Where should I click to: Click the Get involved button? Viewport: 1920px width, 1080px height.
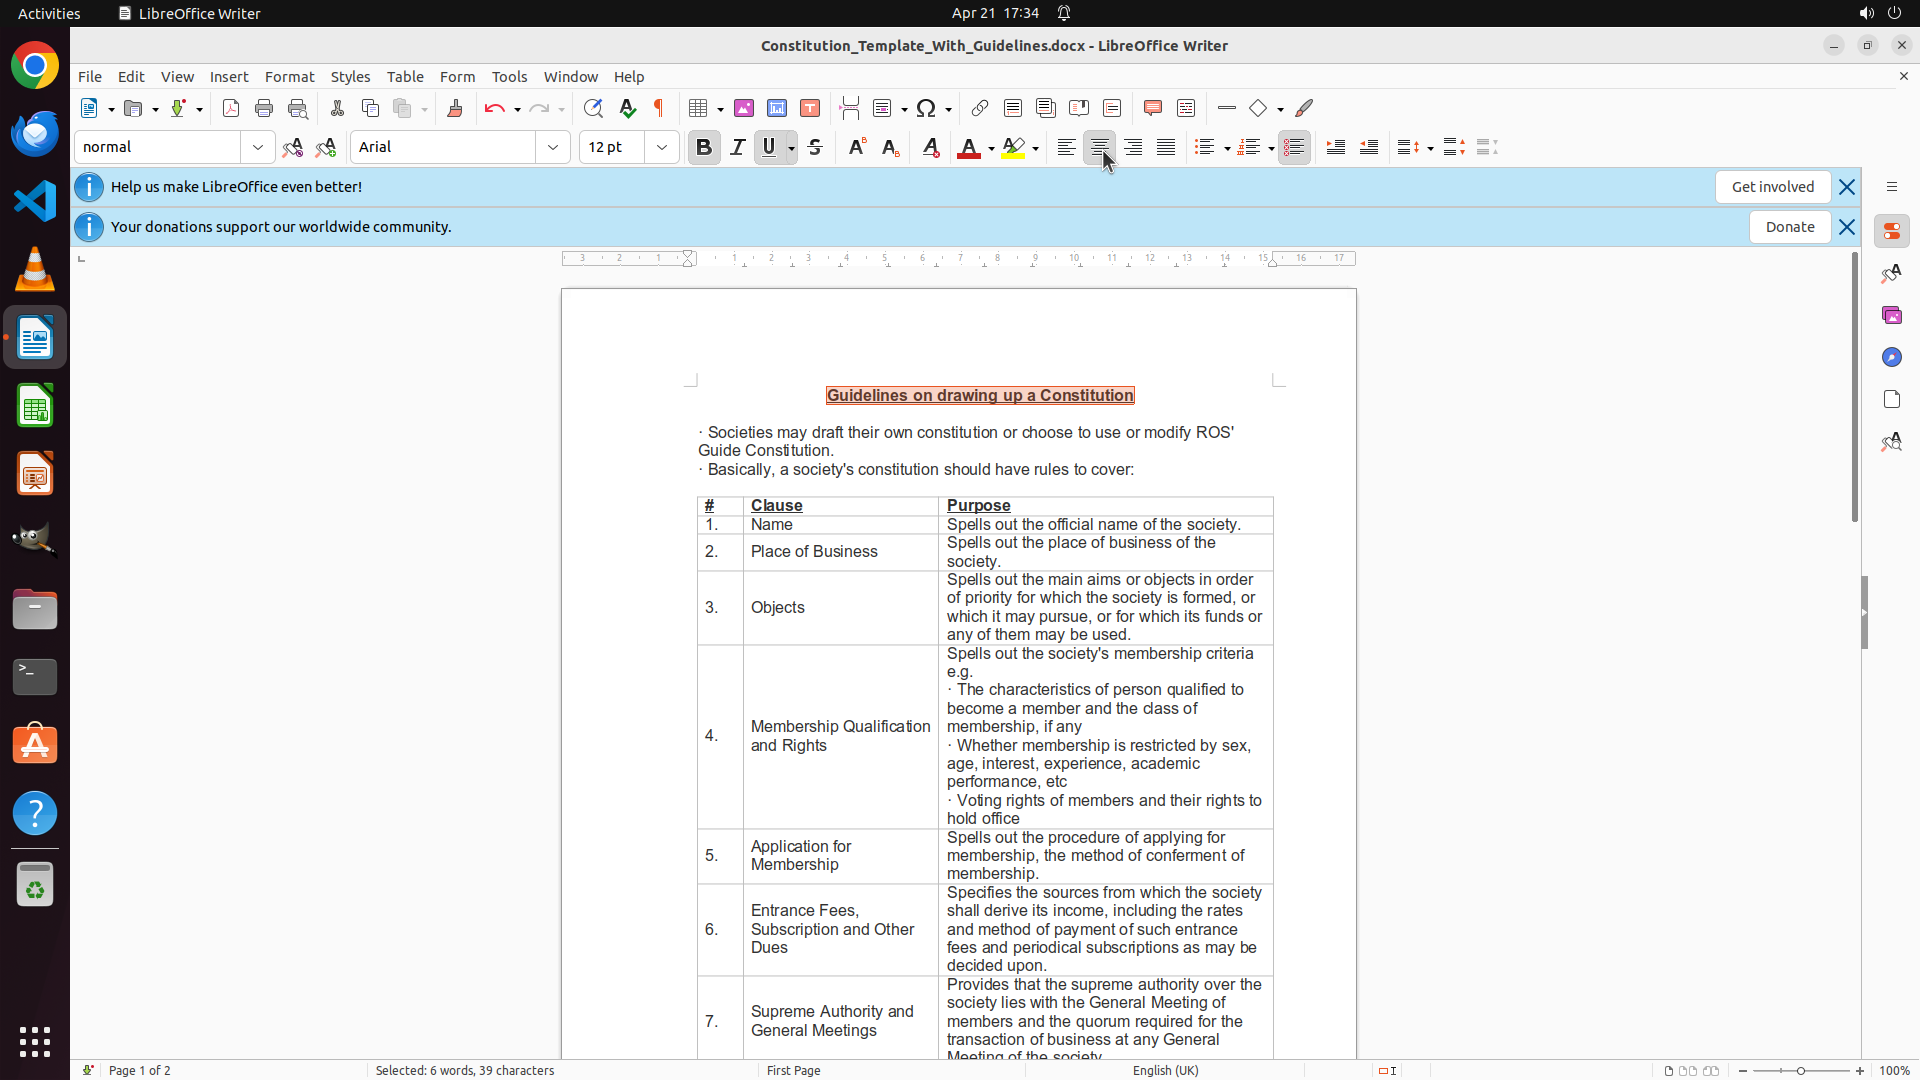(x=1772, y=187)
